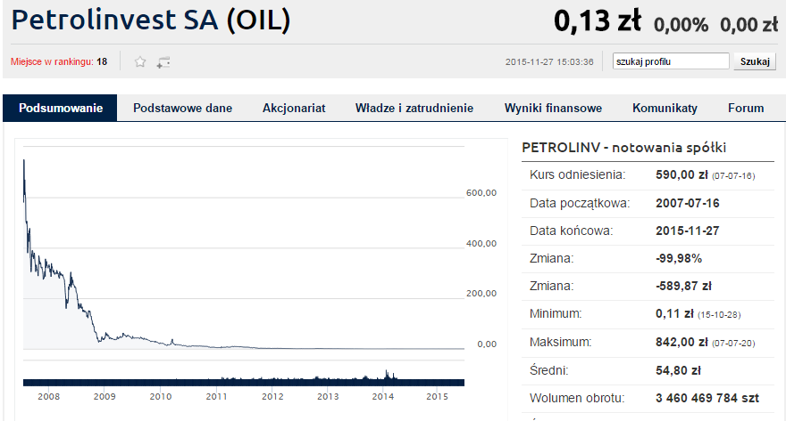The height and width of the screenshot is (421, 786).
Task: Open the Podsumowanie tab
Action: [x=60, y=108]
